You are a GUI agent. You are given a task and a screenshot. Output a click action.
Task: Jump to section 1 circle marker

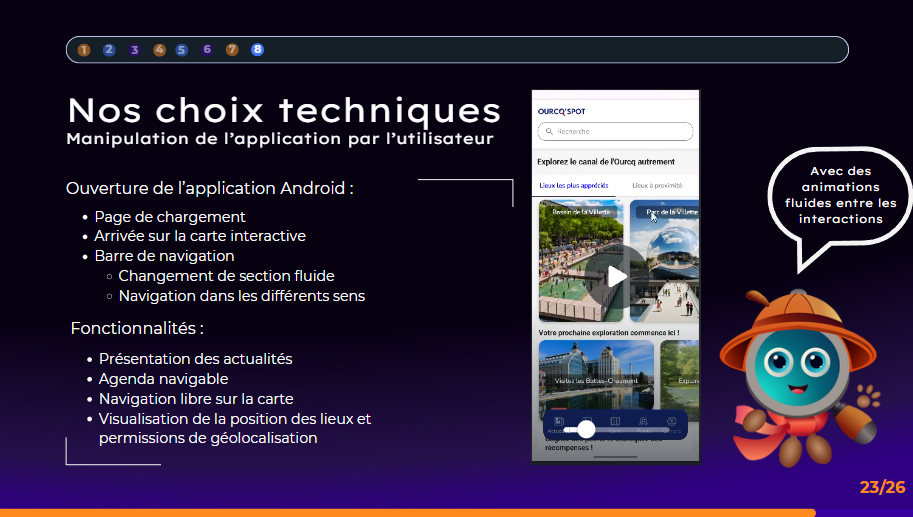click(84, 50)
